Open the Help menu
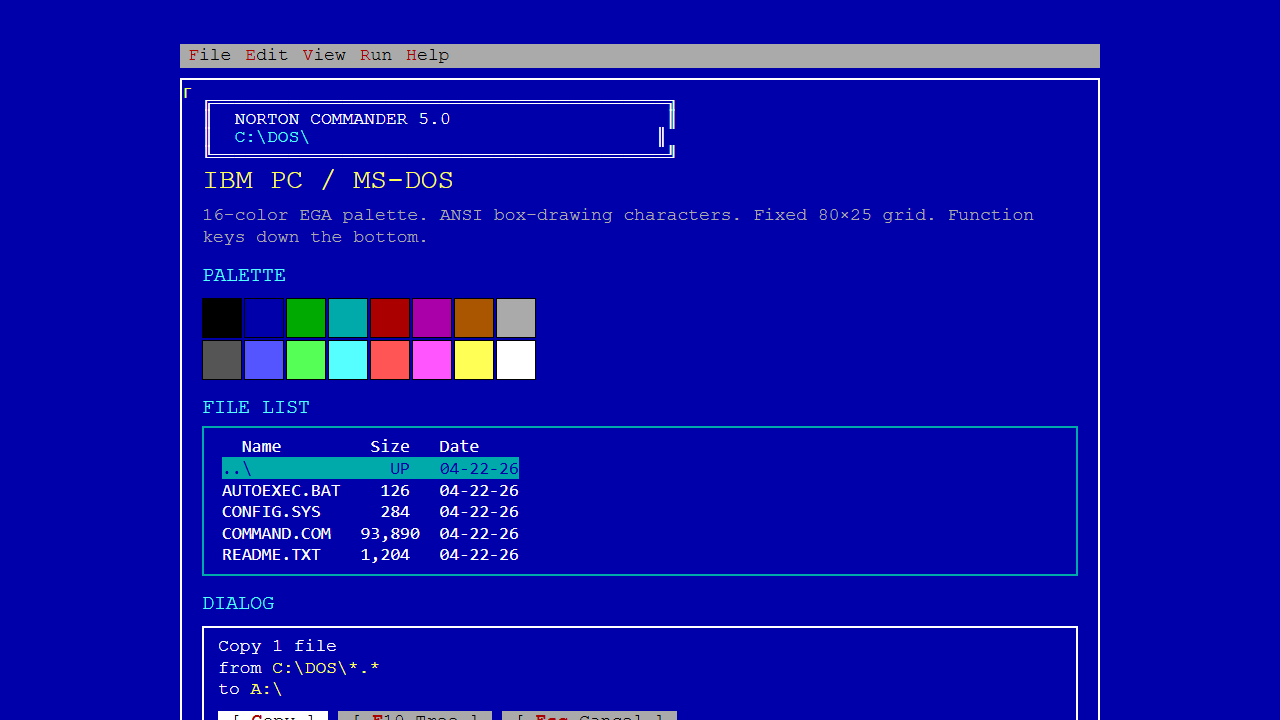 (428, 56)
